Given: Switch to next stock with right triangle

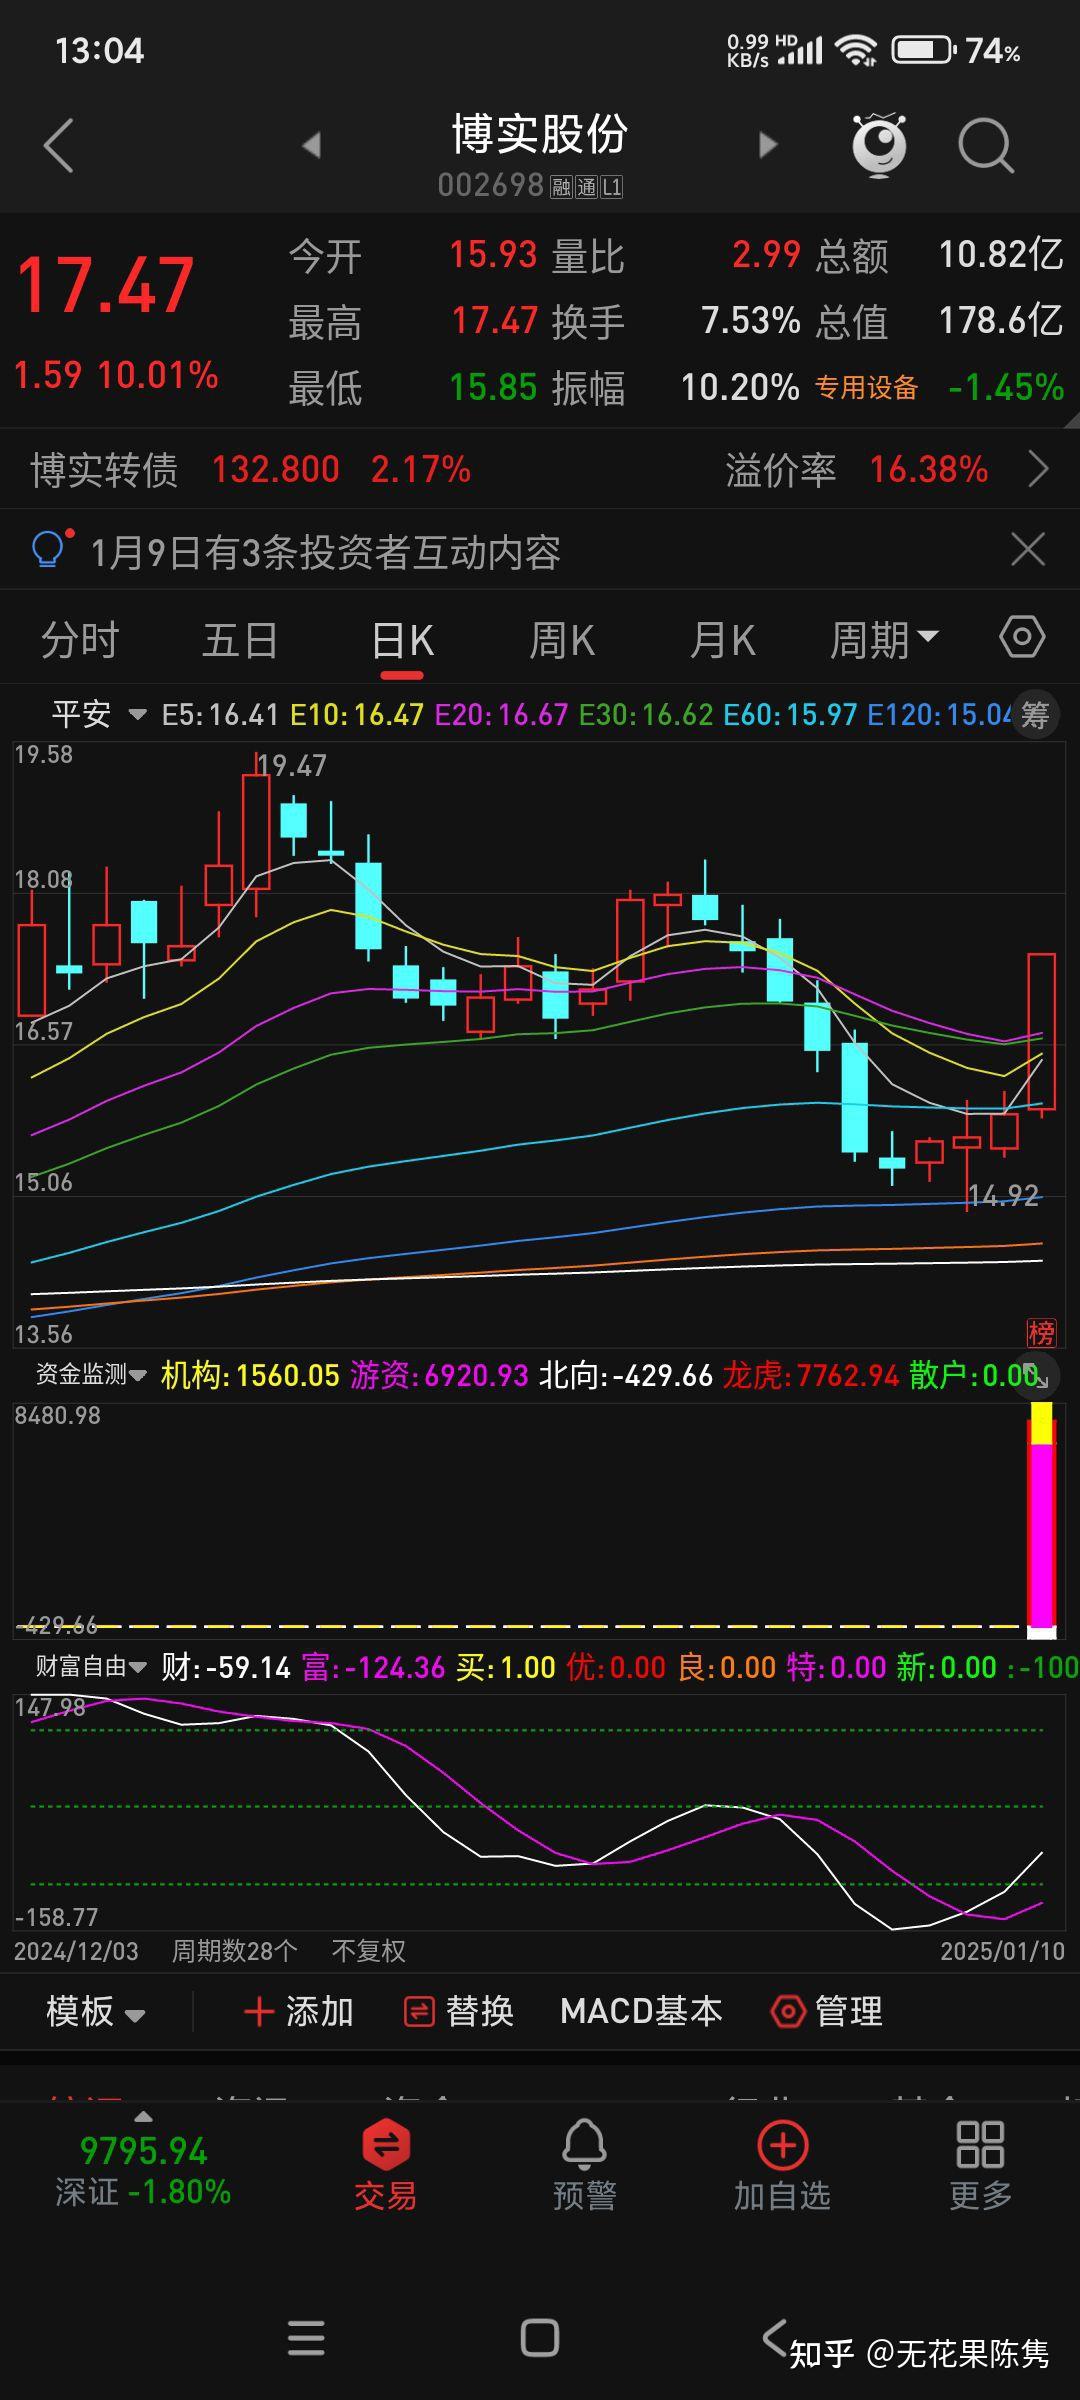Looking at the screenshot, I should click(x=767, y=146).
